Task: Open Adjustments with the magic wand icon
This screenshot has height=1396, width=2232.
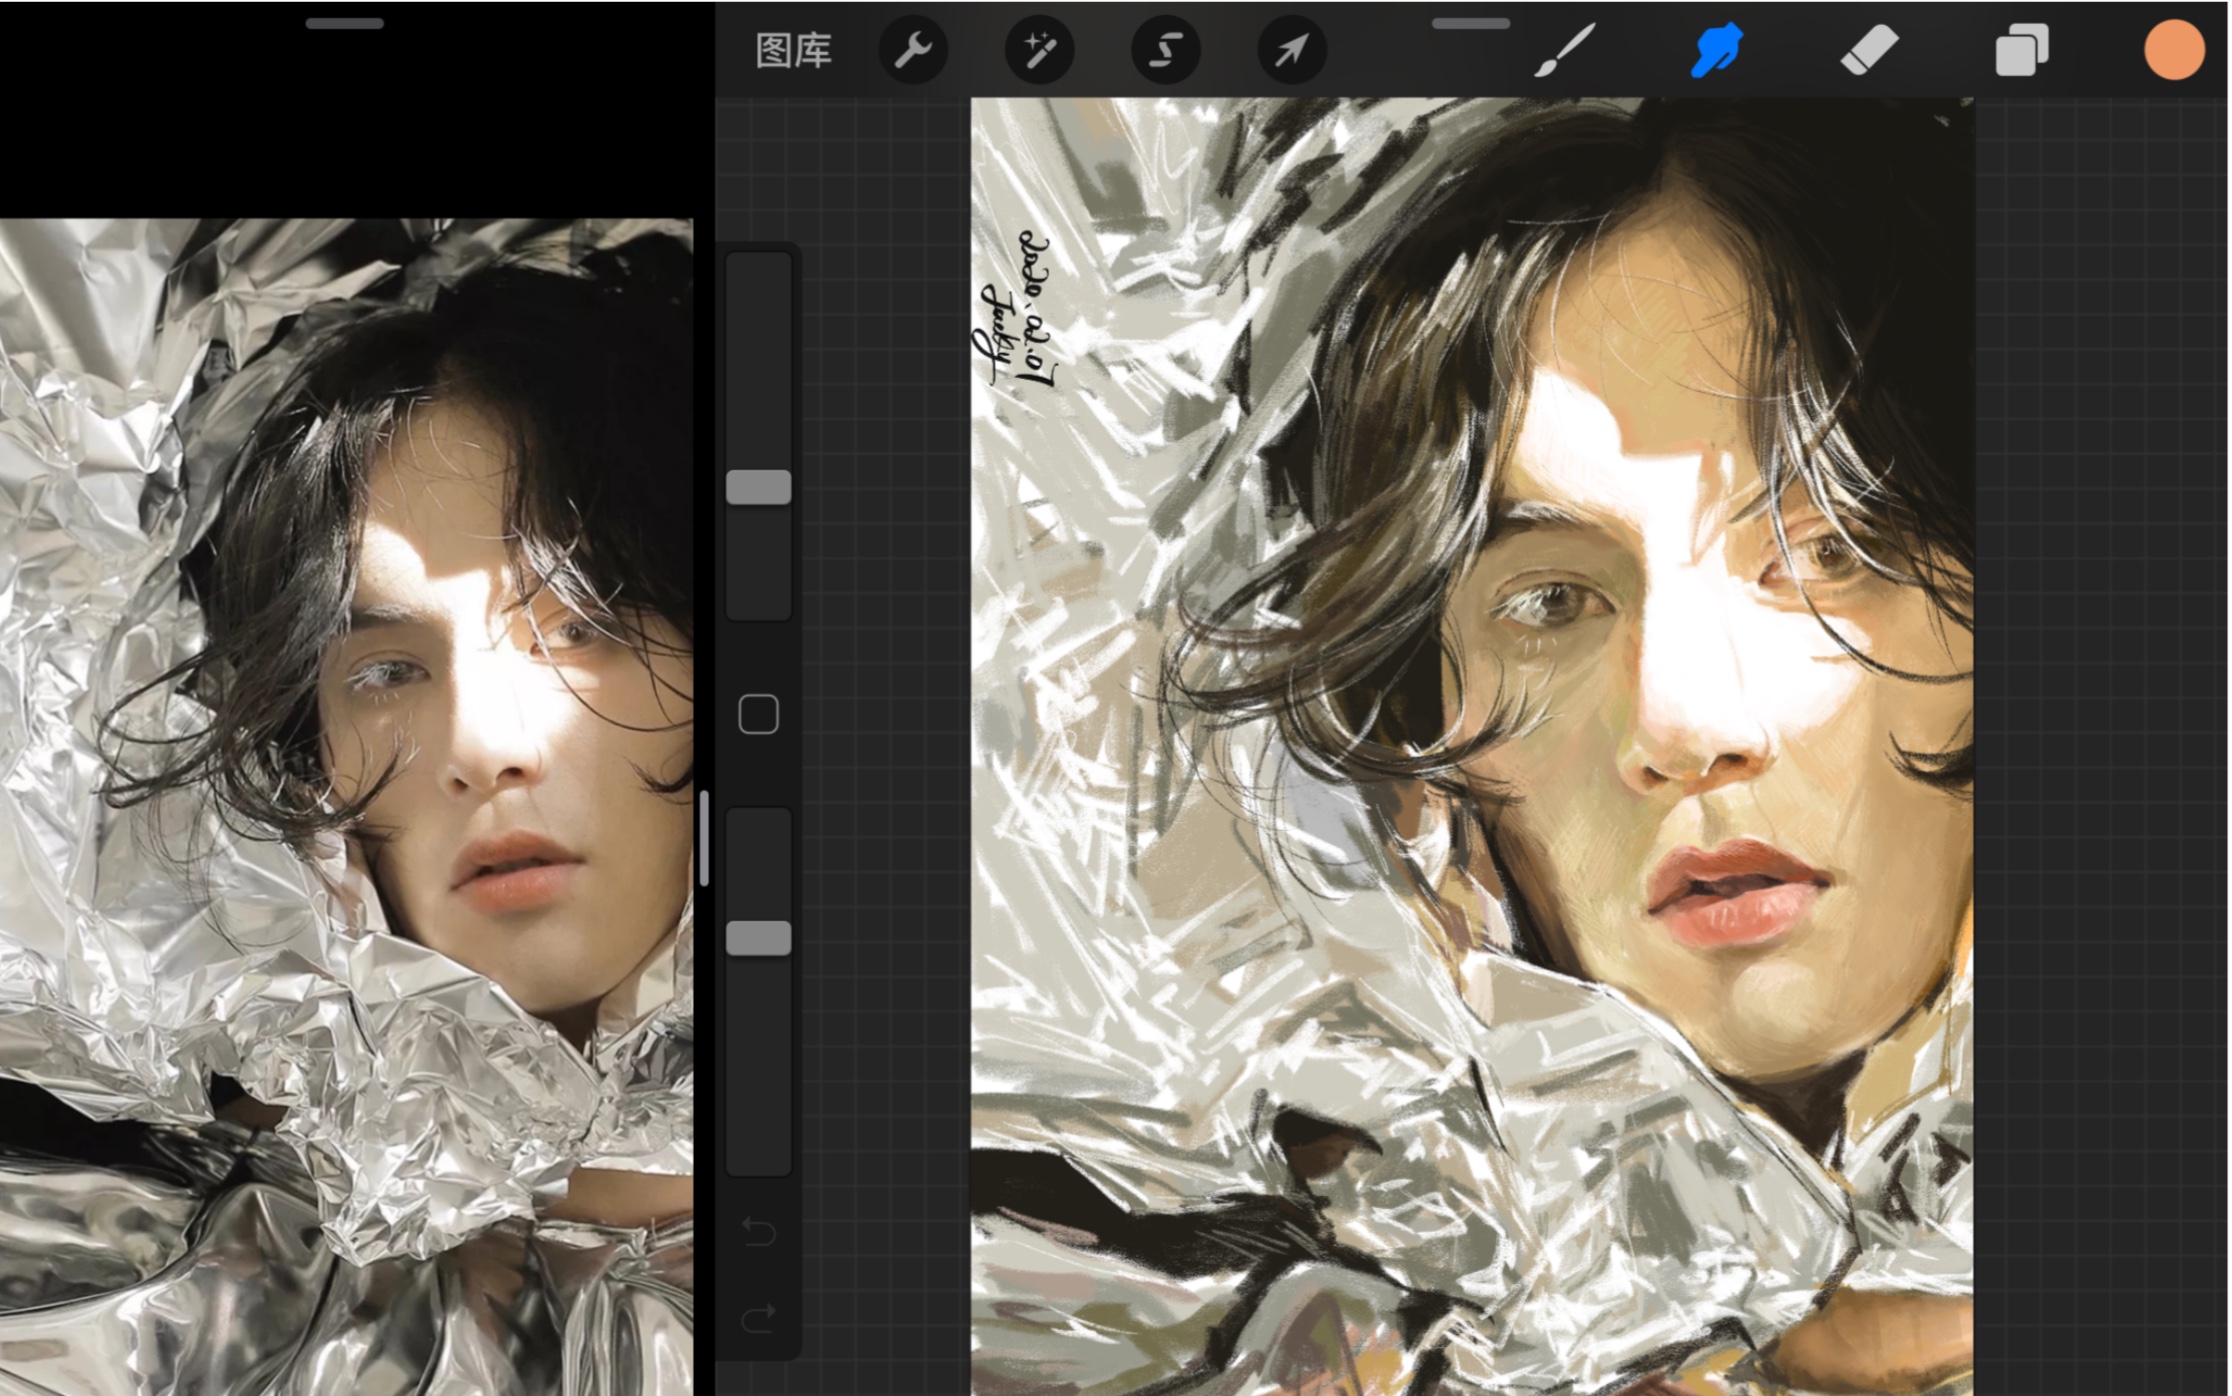Action: pyautogui.click(x=1040, y=50)
